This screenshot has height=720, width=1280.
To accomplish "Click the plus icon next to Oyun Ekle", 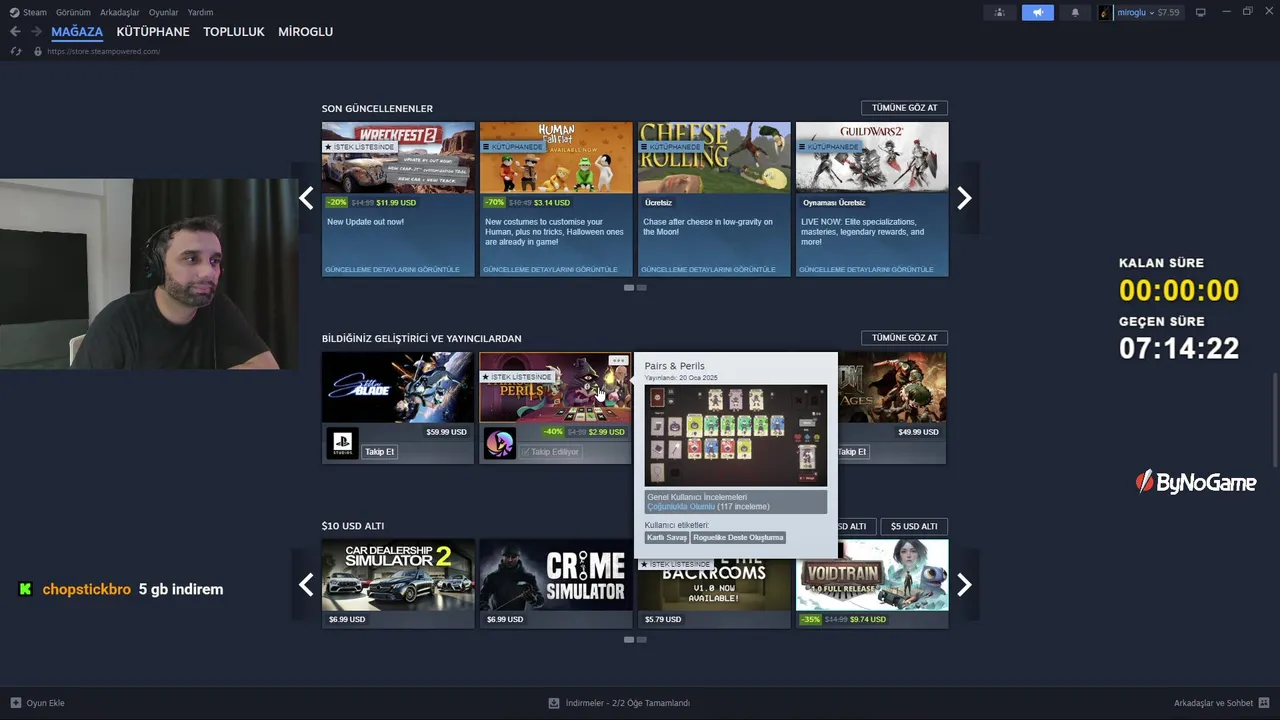I will 15,703.
